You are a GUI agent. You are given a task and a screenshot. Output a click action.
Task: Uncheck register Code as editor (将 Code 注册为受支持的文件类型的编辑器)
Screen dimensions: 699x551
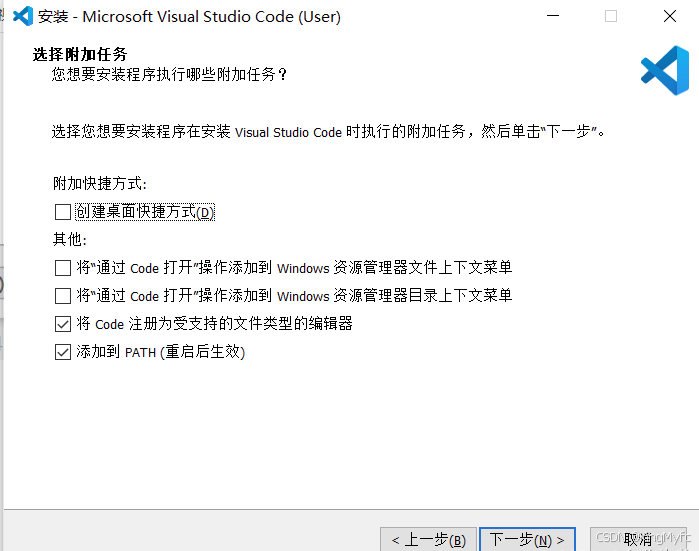63,324
